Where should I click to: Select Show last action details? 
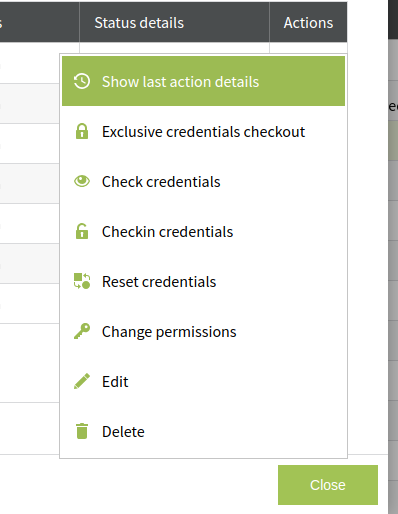(x=203, y=81)
